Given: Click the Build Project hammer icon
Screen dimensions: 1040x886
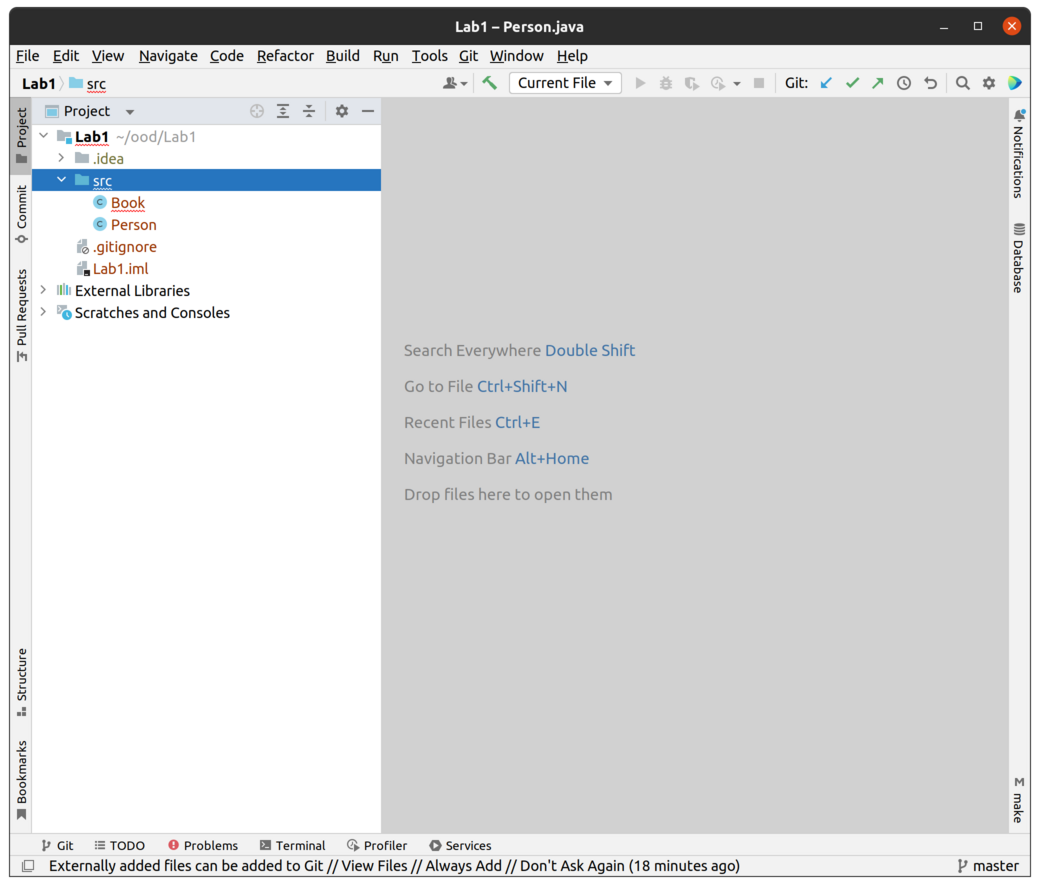Looking at the screenshot, I should point(489,83).
